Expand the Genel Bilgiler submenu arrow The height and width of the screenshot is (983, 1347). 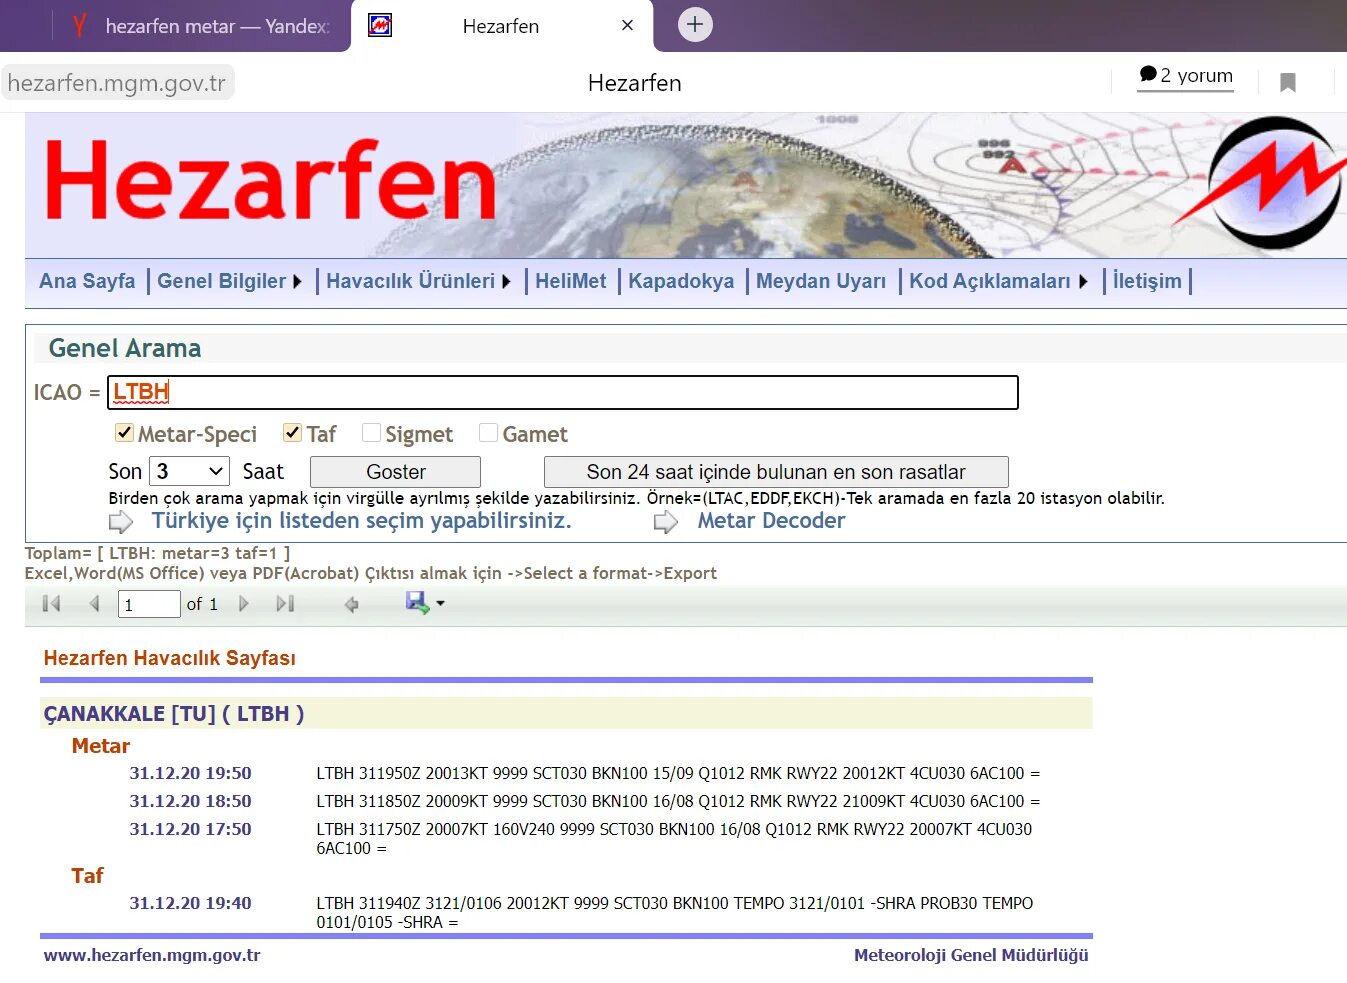pos(298,282)
